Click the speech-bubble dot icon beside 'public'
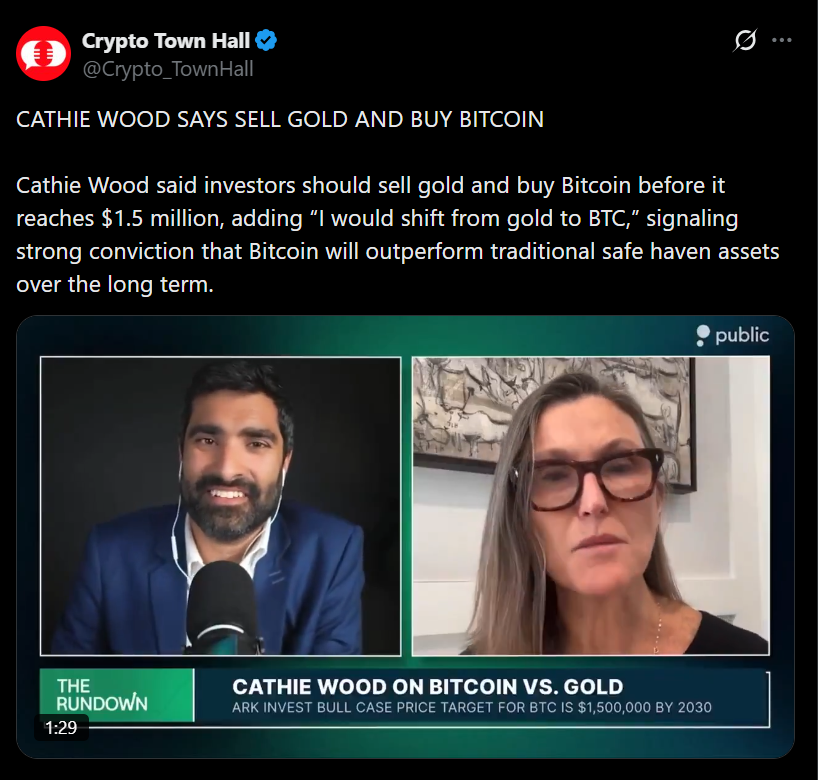 [x=703, y=335]
